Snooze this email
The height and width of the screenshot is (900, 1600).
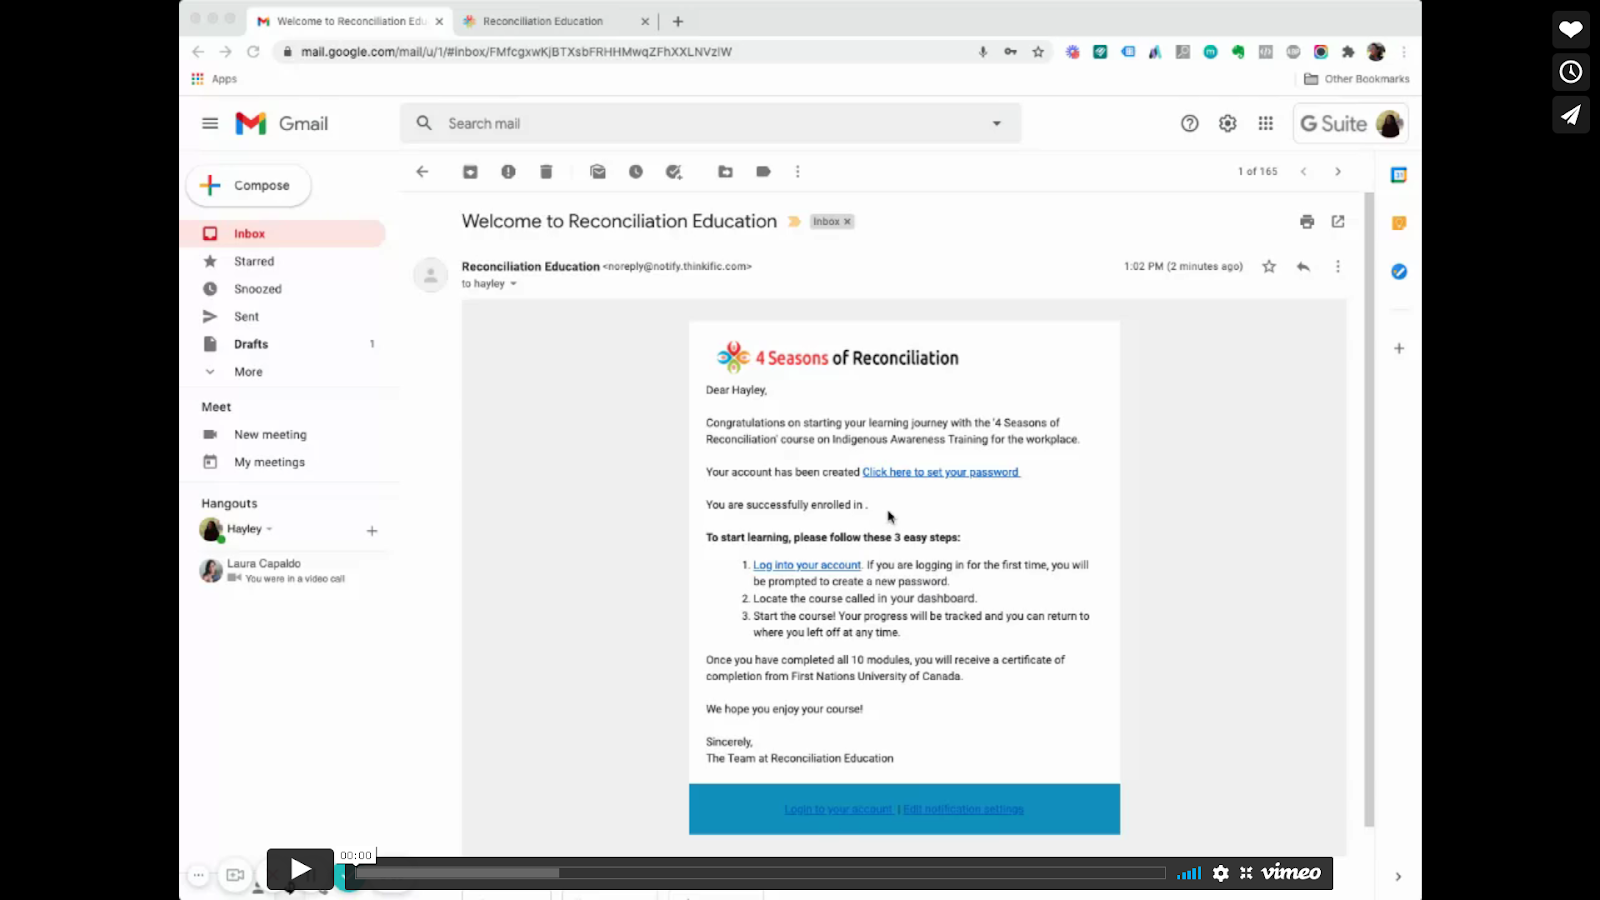[x=636, y=172]
